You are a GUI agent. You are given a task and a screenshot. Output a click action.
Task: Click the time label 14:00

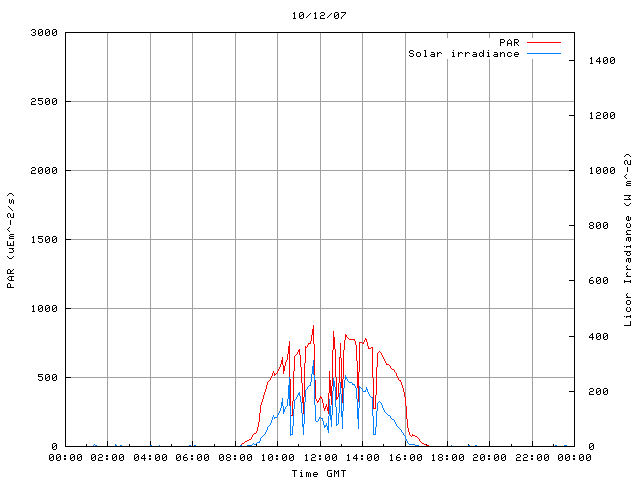(362, 458)
